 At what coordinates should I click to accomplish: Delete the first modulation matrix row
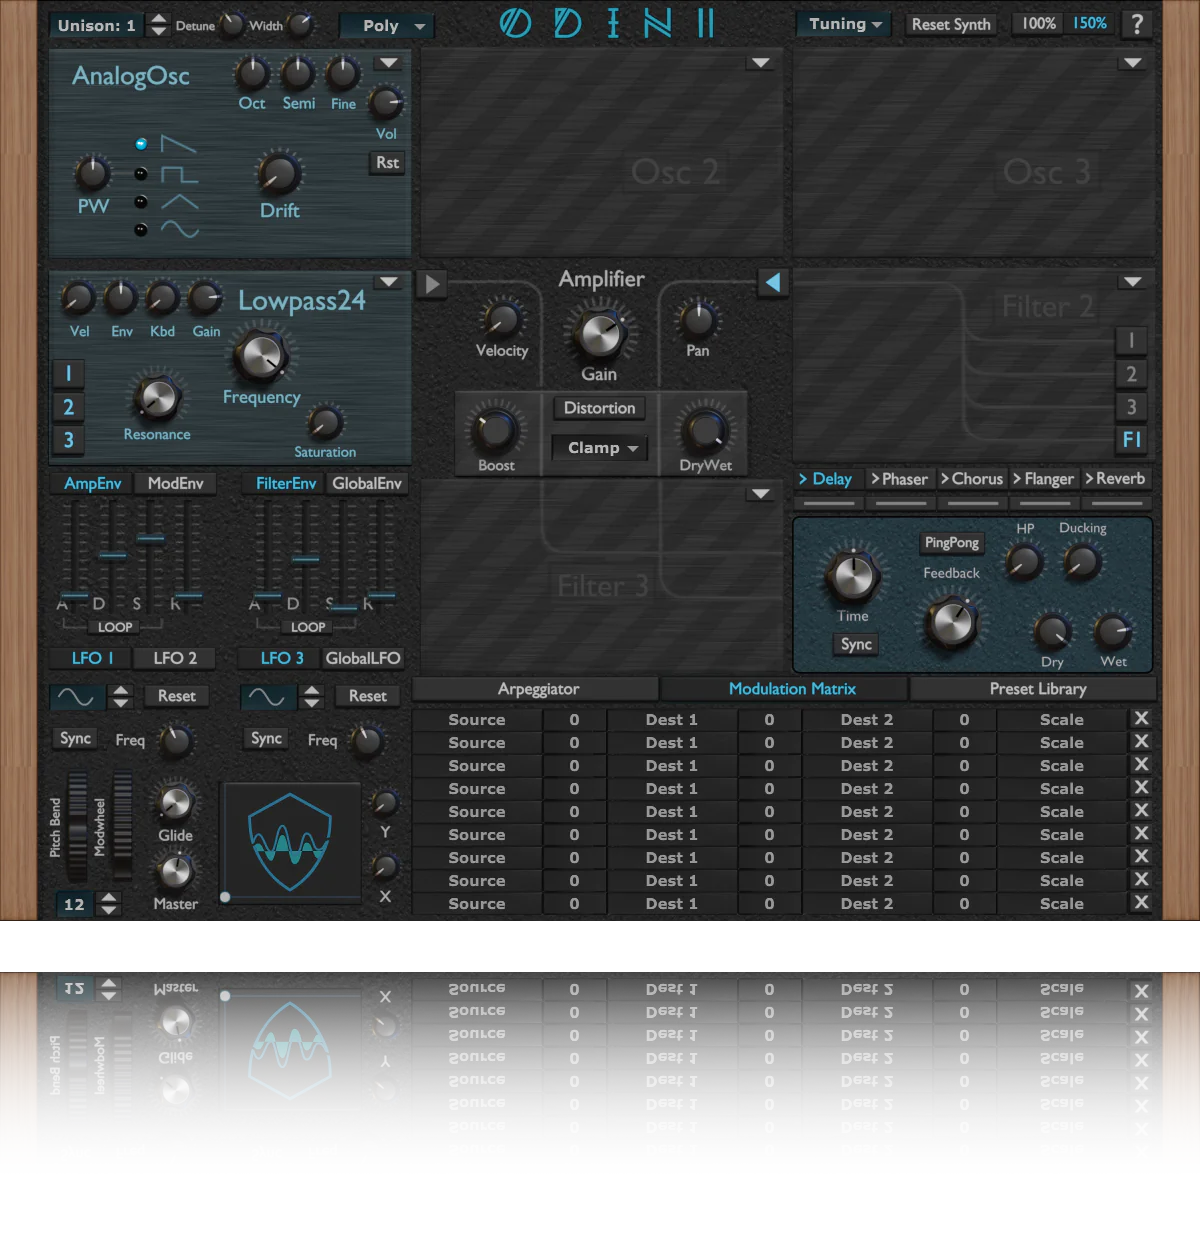tap(1141, 719)
